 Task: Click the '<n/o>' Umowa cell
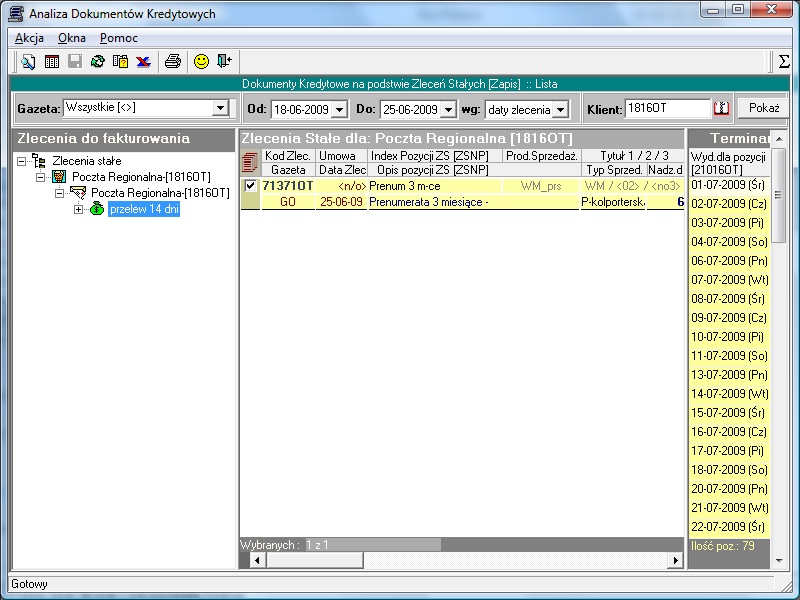pyautogui.click(x=341, y=186)
